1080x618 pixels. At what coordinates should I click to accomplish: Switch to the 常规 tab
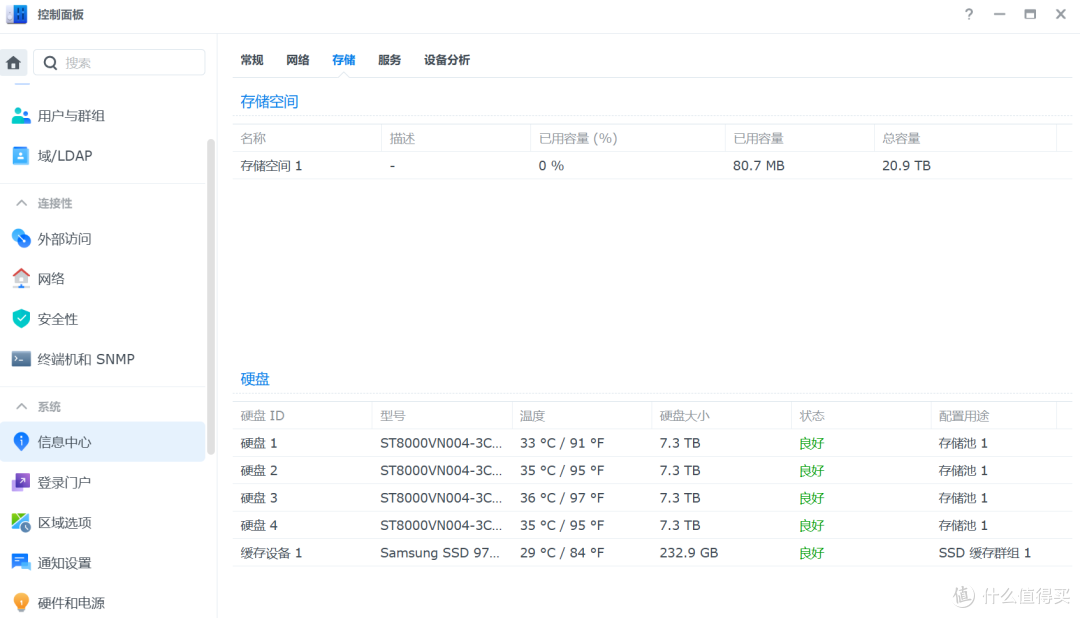coord(252,60)
